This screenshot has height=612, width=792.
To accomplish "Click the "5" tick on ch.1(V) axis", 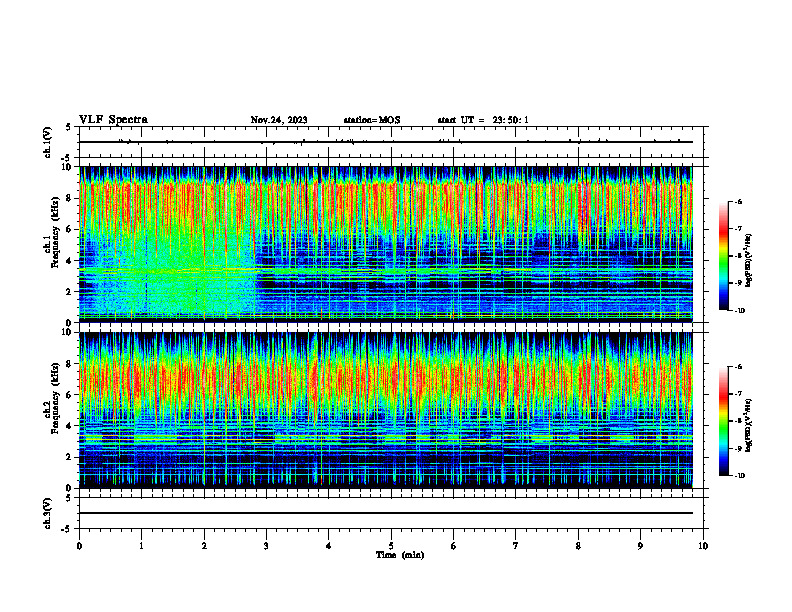I will pyautogui.click(x=69, y=128).
